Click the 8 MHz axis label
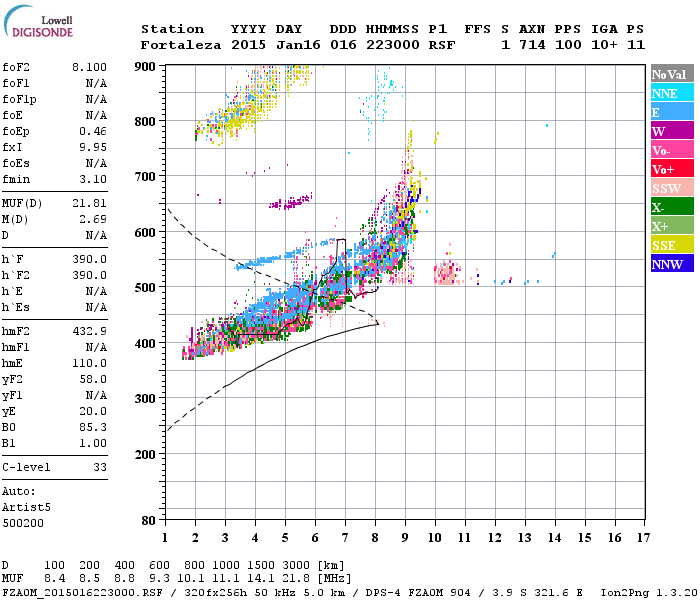The height and width of the screenshot is (600, 700). click(375, 538)
